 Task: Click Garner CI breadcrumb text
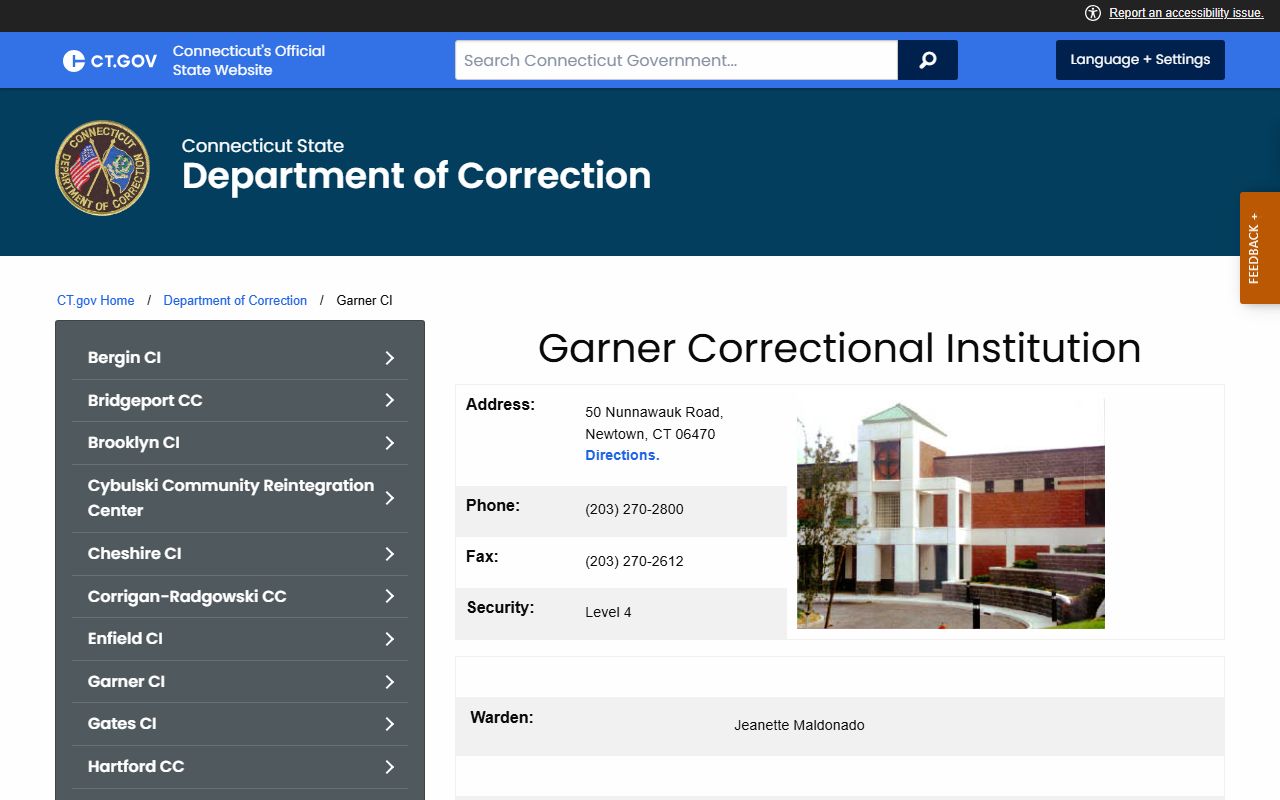click(364, 300)
